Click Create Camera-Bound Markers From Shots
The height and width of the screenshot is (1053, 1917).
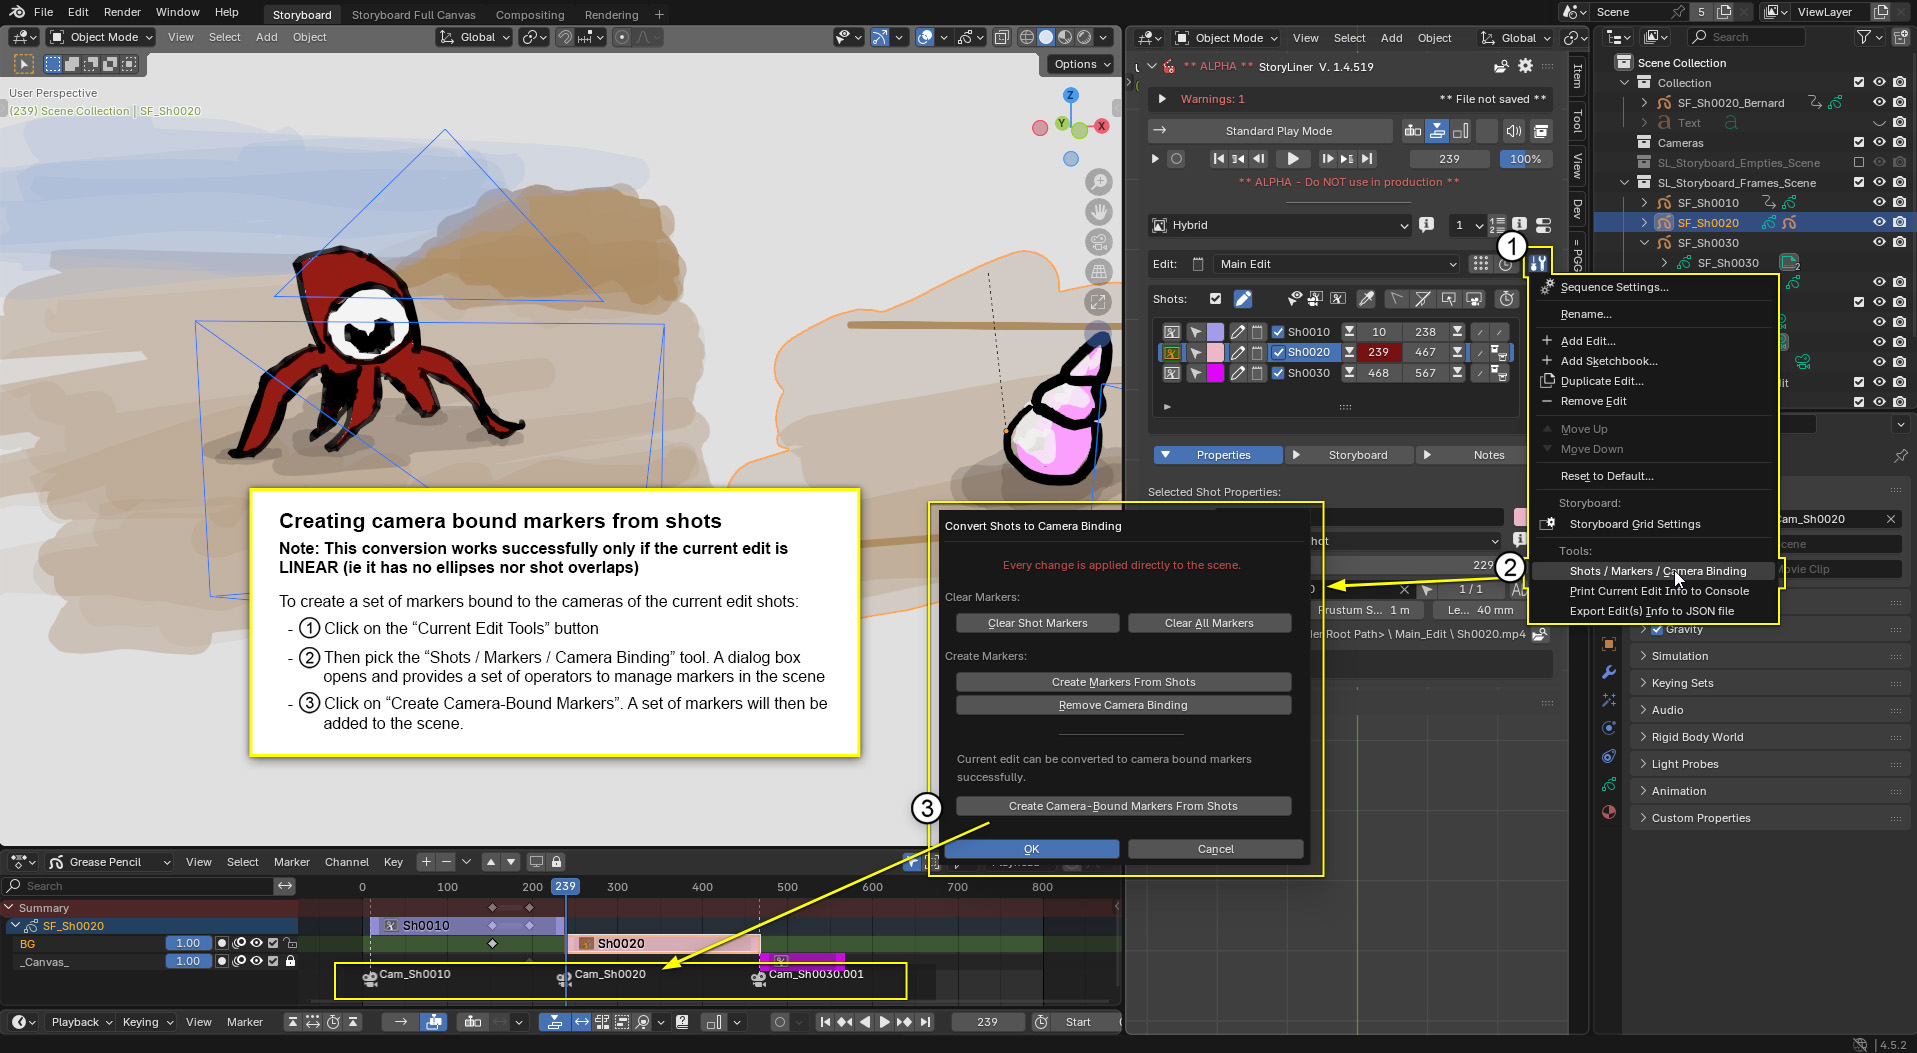pyautogui.click(x=1123, y=806)
